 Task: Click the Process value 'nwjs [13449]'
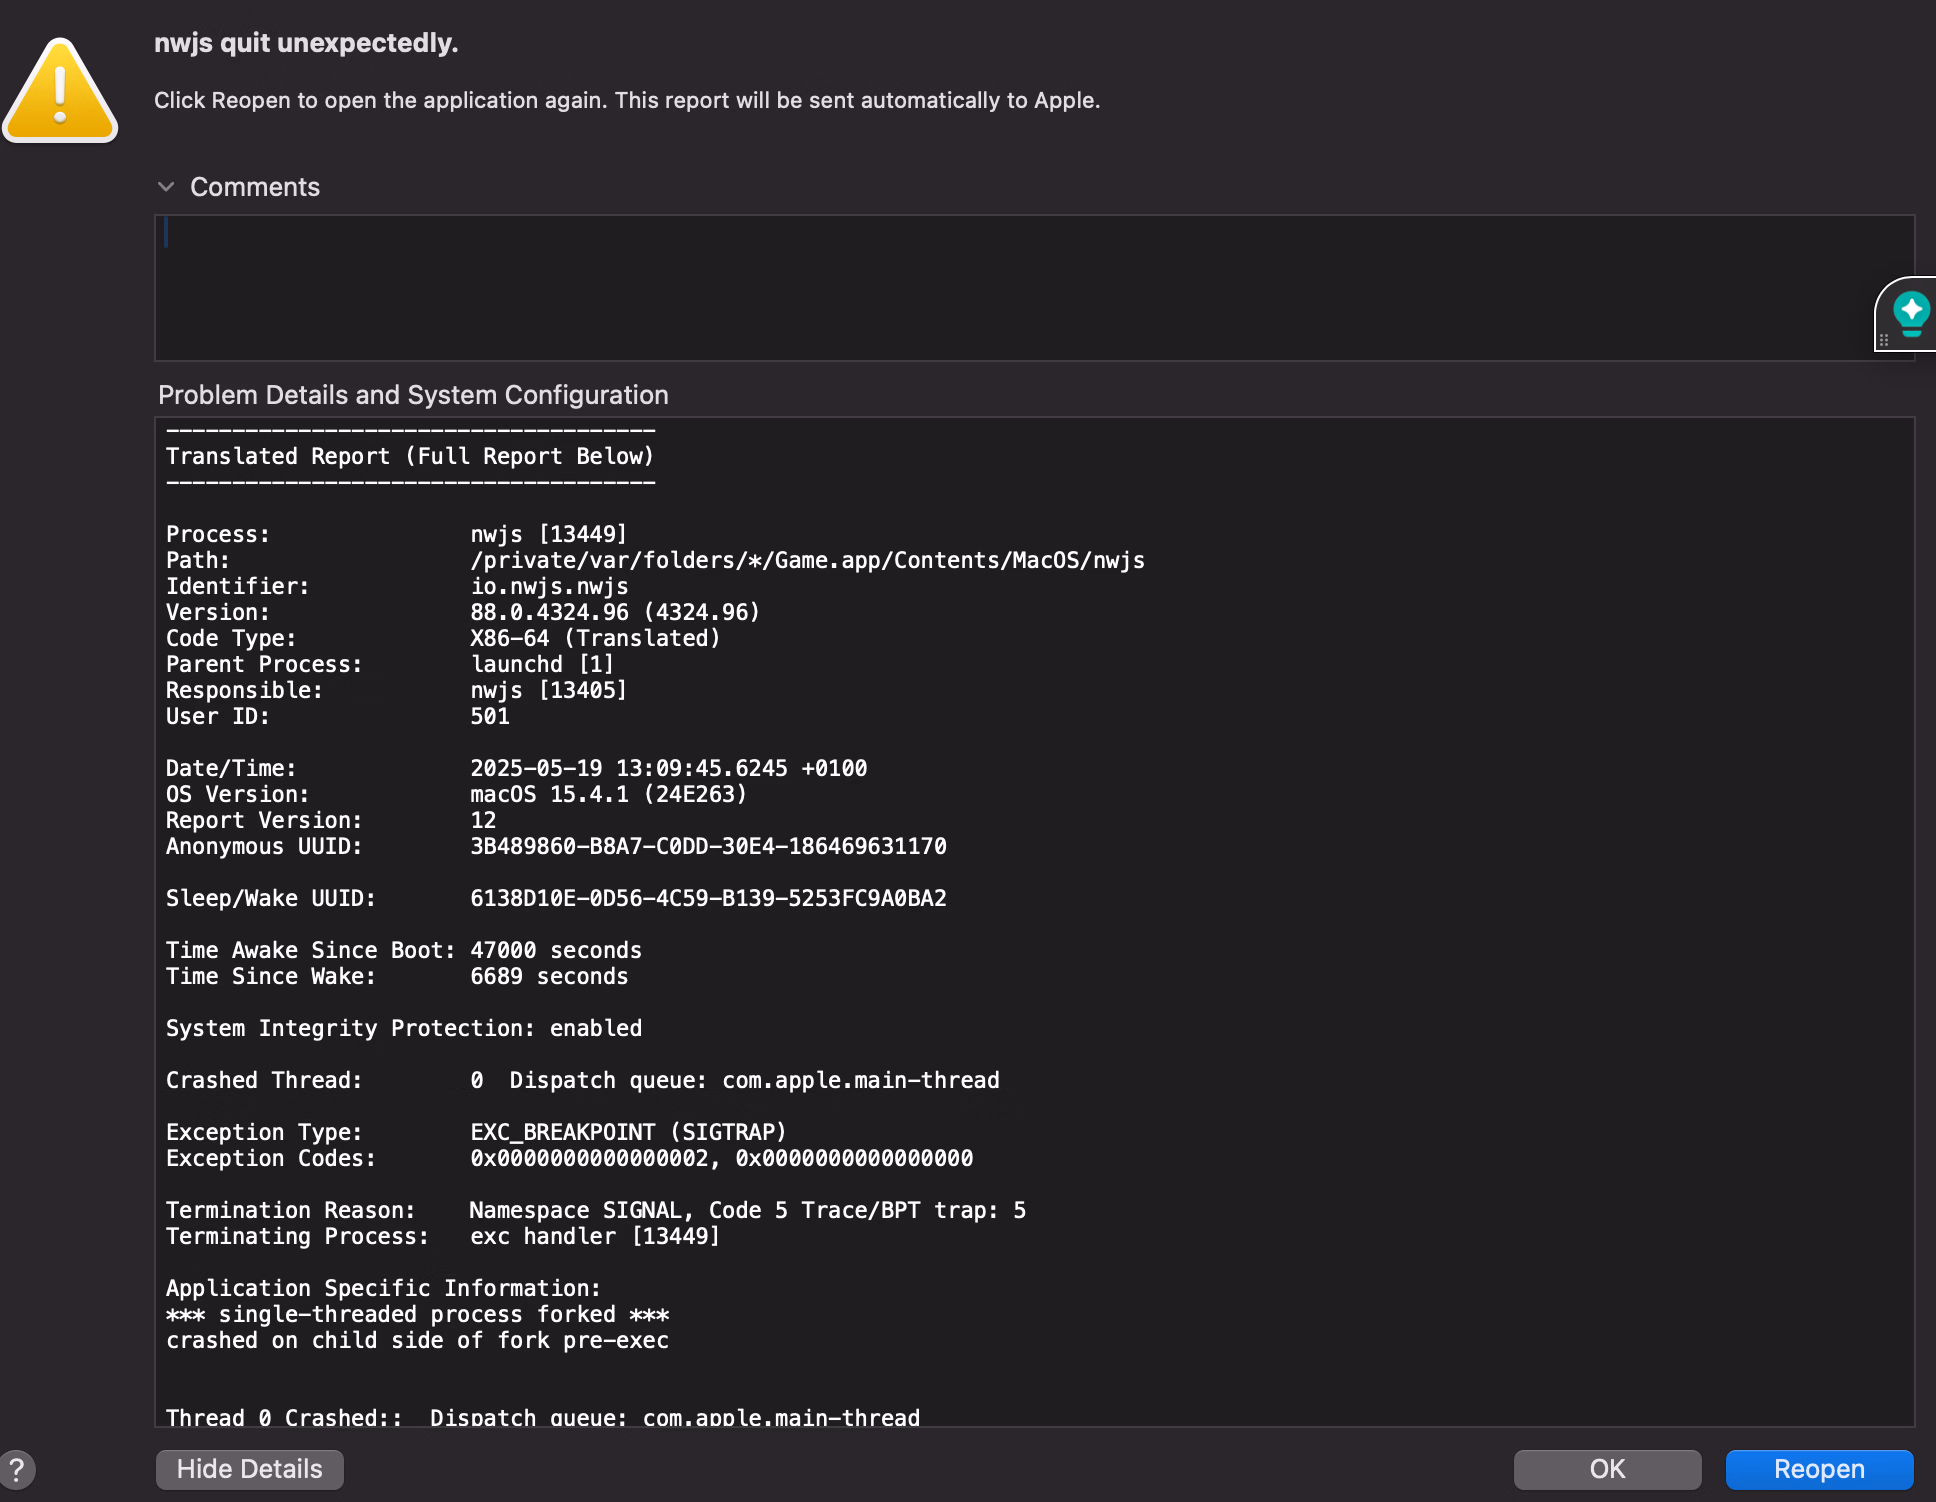point(548,534)
